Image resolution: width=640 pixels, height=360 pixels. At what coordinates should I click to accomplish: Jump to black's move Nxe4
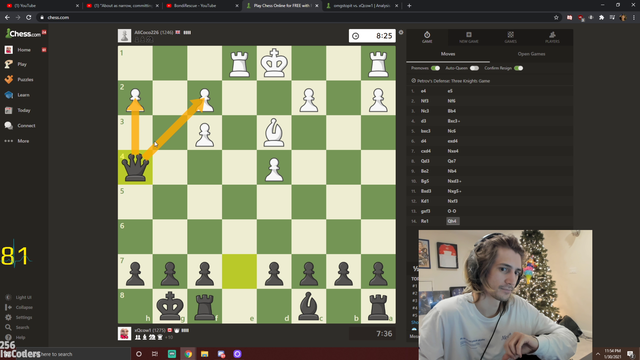pos(453,151)
